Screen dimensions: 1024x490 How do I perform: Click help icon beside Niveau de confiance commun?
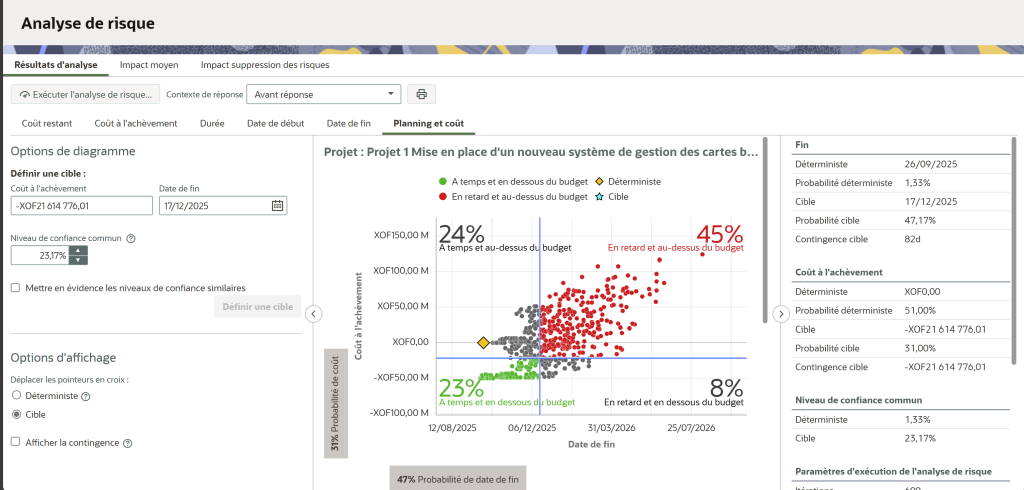click(x=132, y=238)
